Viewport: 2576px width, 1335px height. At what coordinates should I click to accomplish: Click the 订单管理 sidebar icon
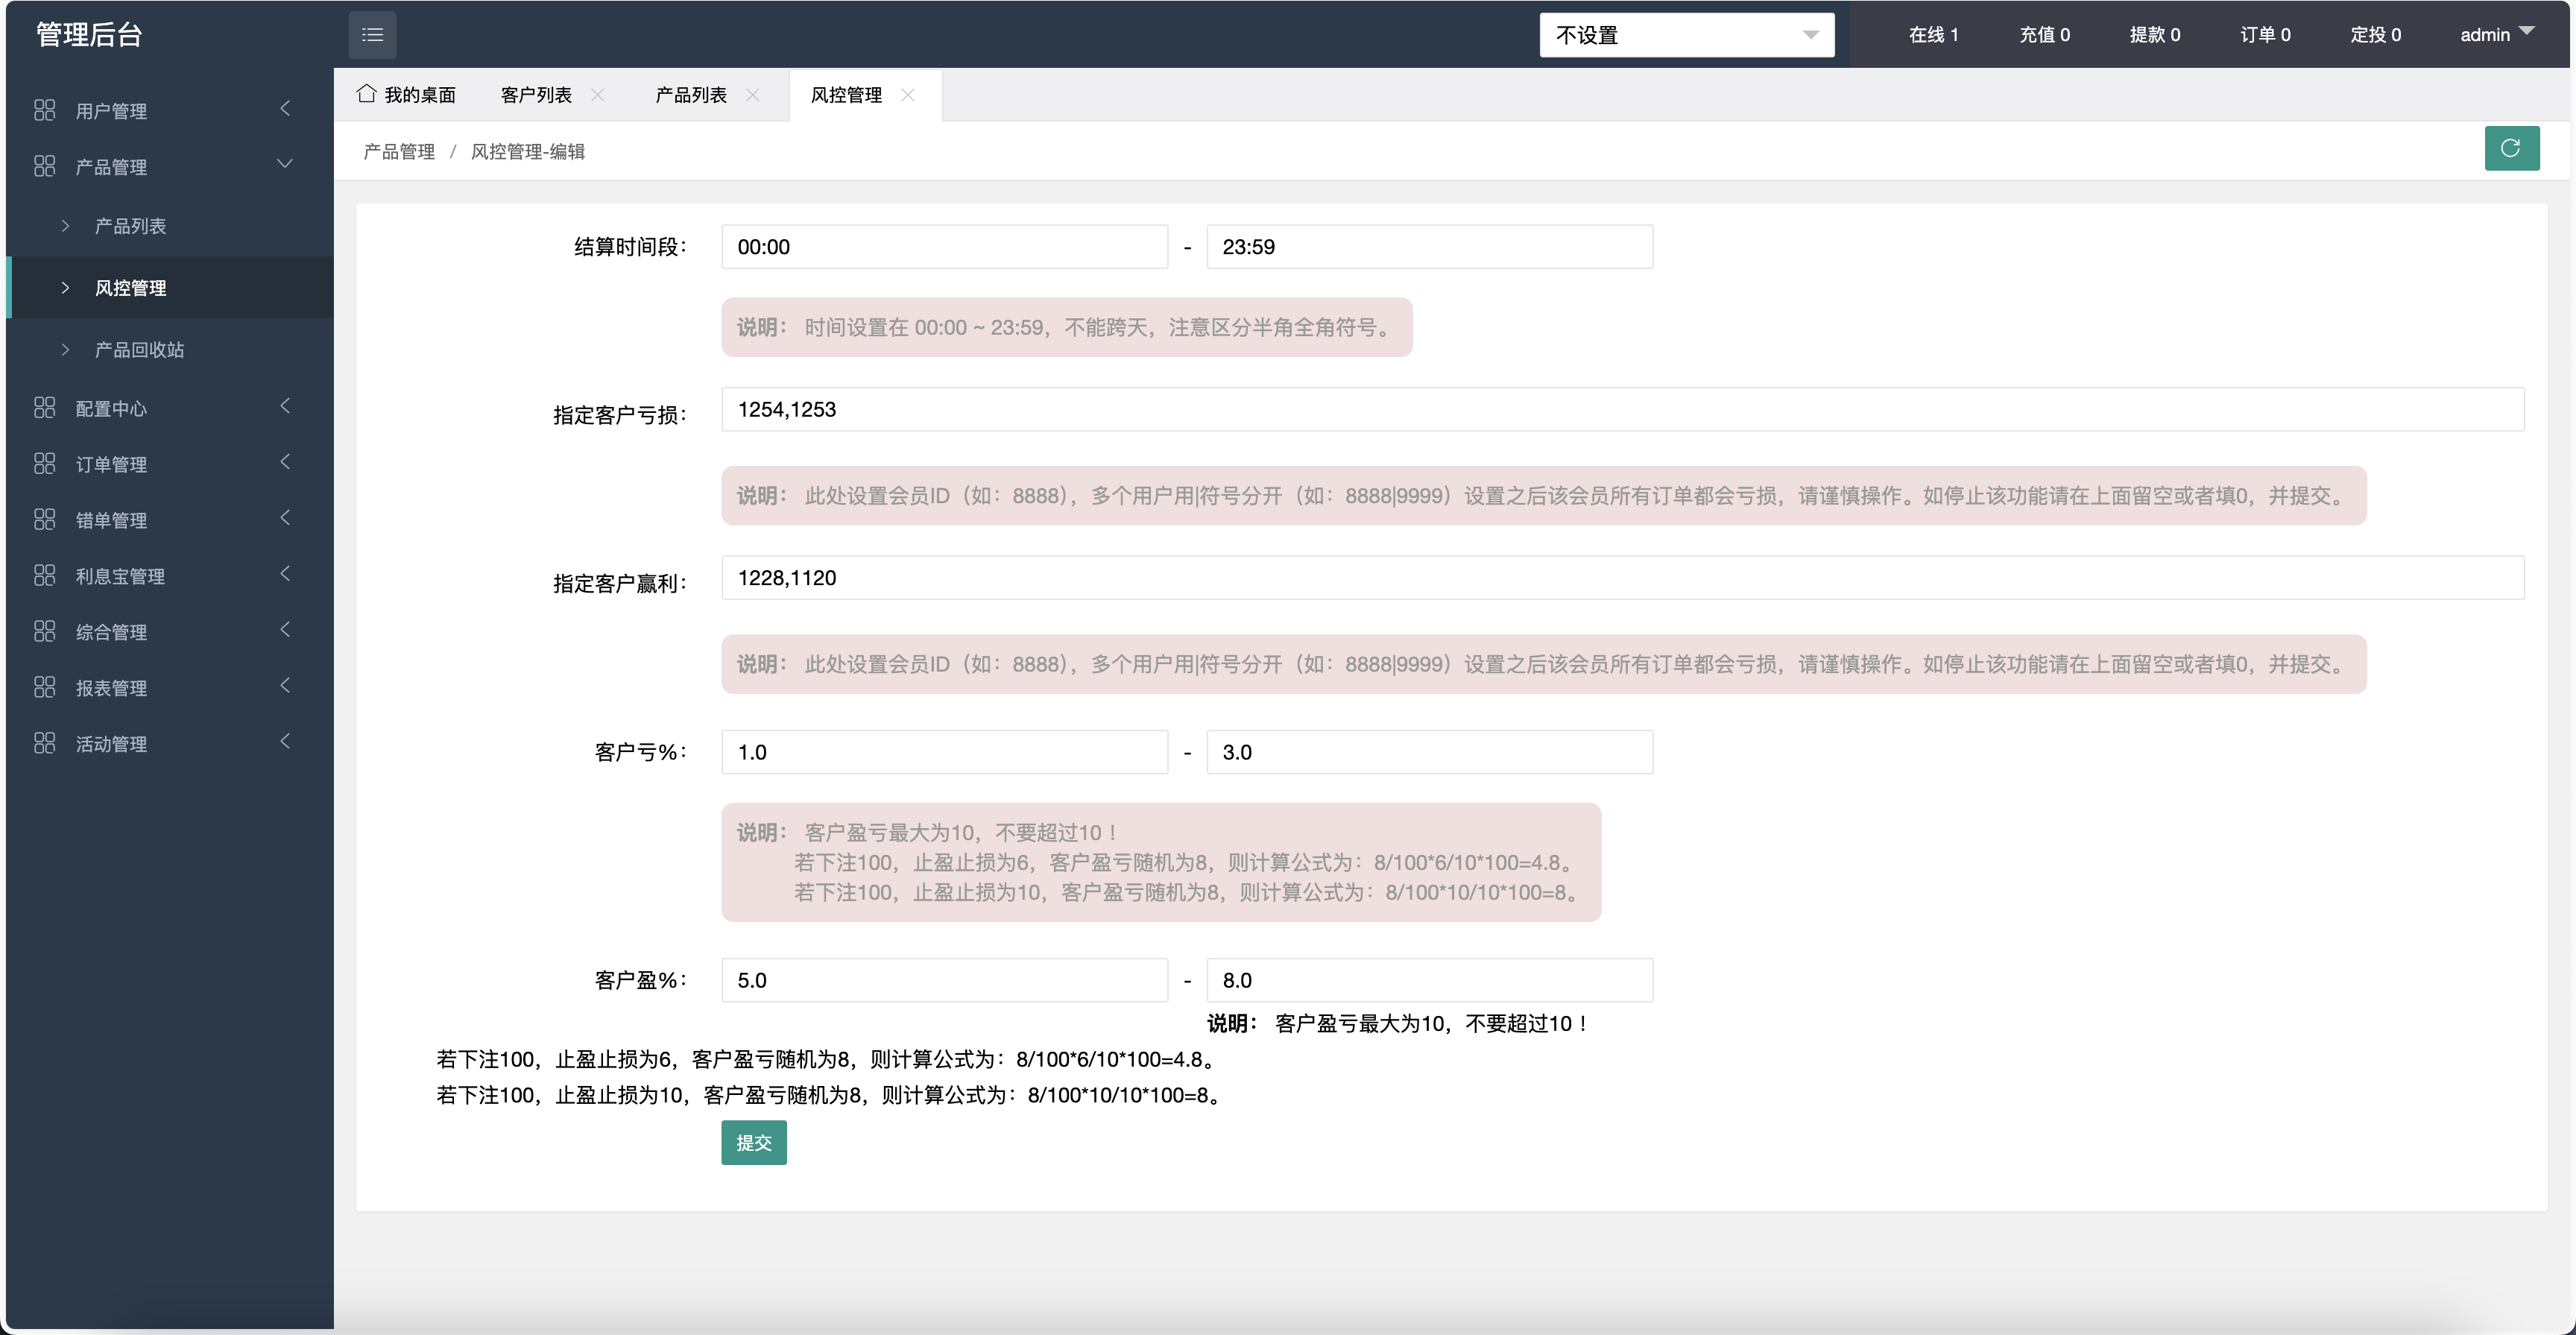click(x=45, y=463)
